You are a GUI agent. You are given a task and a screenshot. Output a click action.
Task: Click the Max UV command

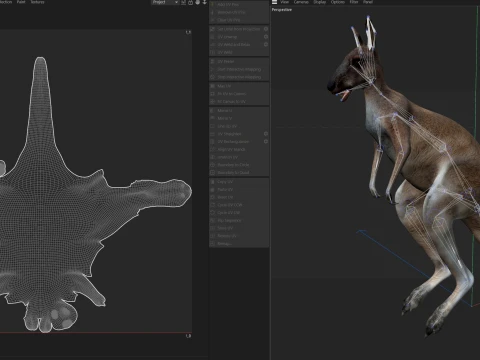(239, 86)
